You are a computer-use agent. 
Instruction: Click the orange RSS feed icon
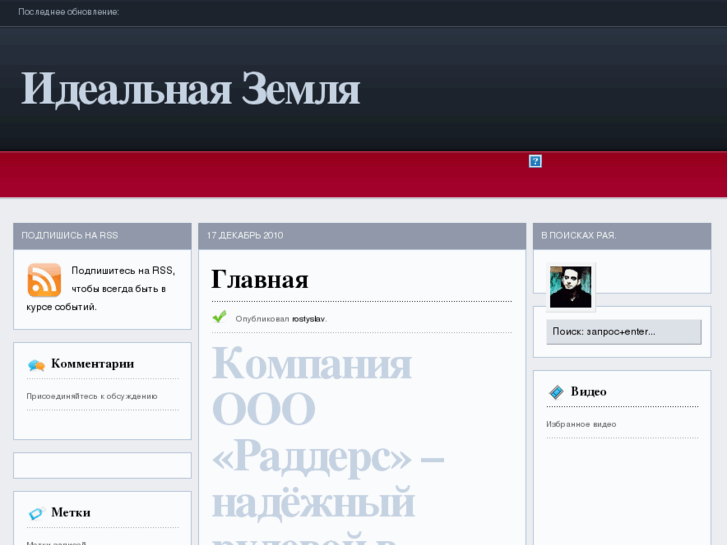click(x=45, y=280)
